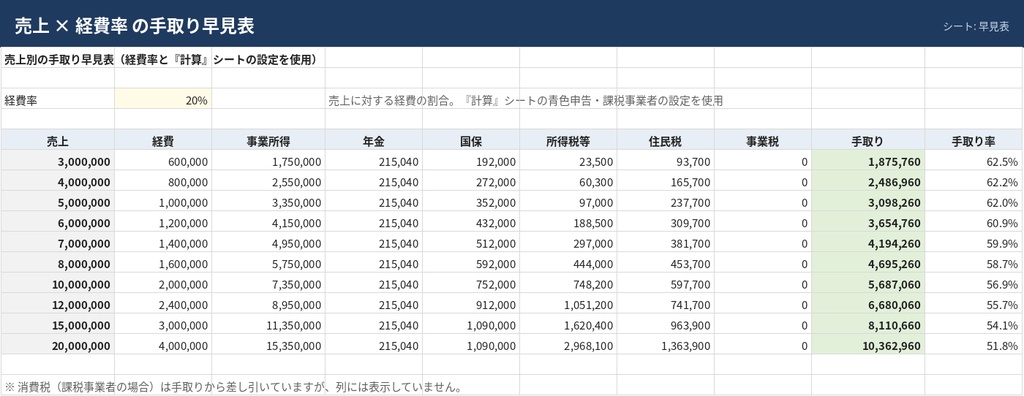Click the 手取り率 cell 62.5%
This screenshot has width=1024, height=396.
pyautogui.click(x=974, y=161)
